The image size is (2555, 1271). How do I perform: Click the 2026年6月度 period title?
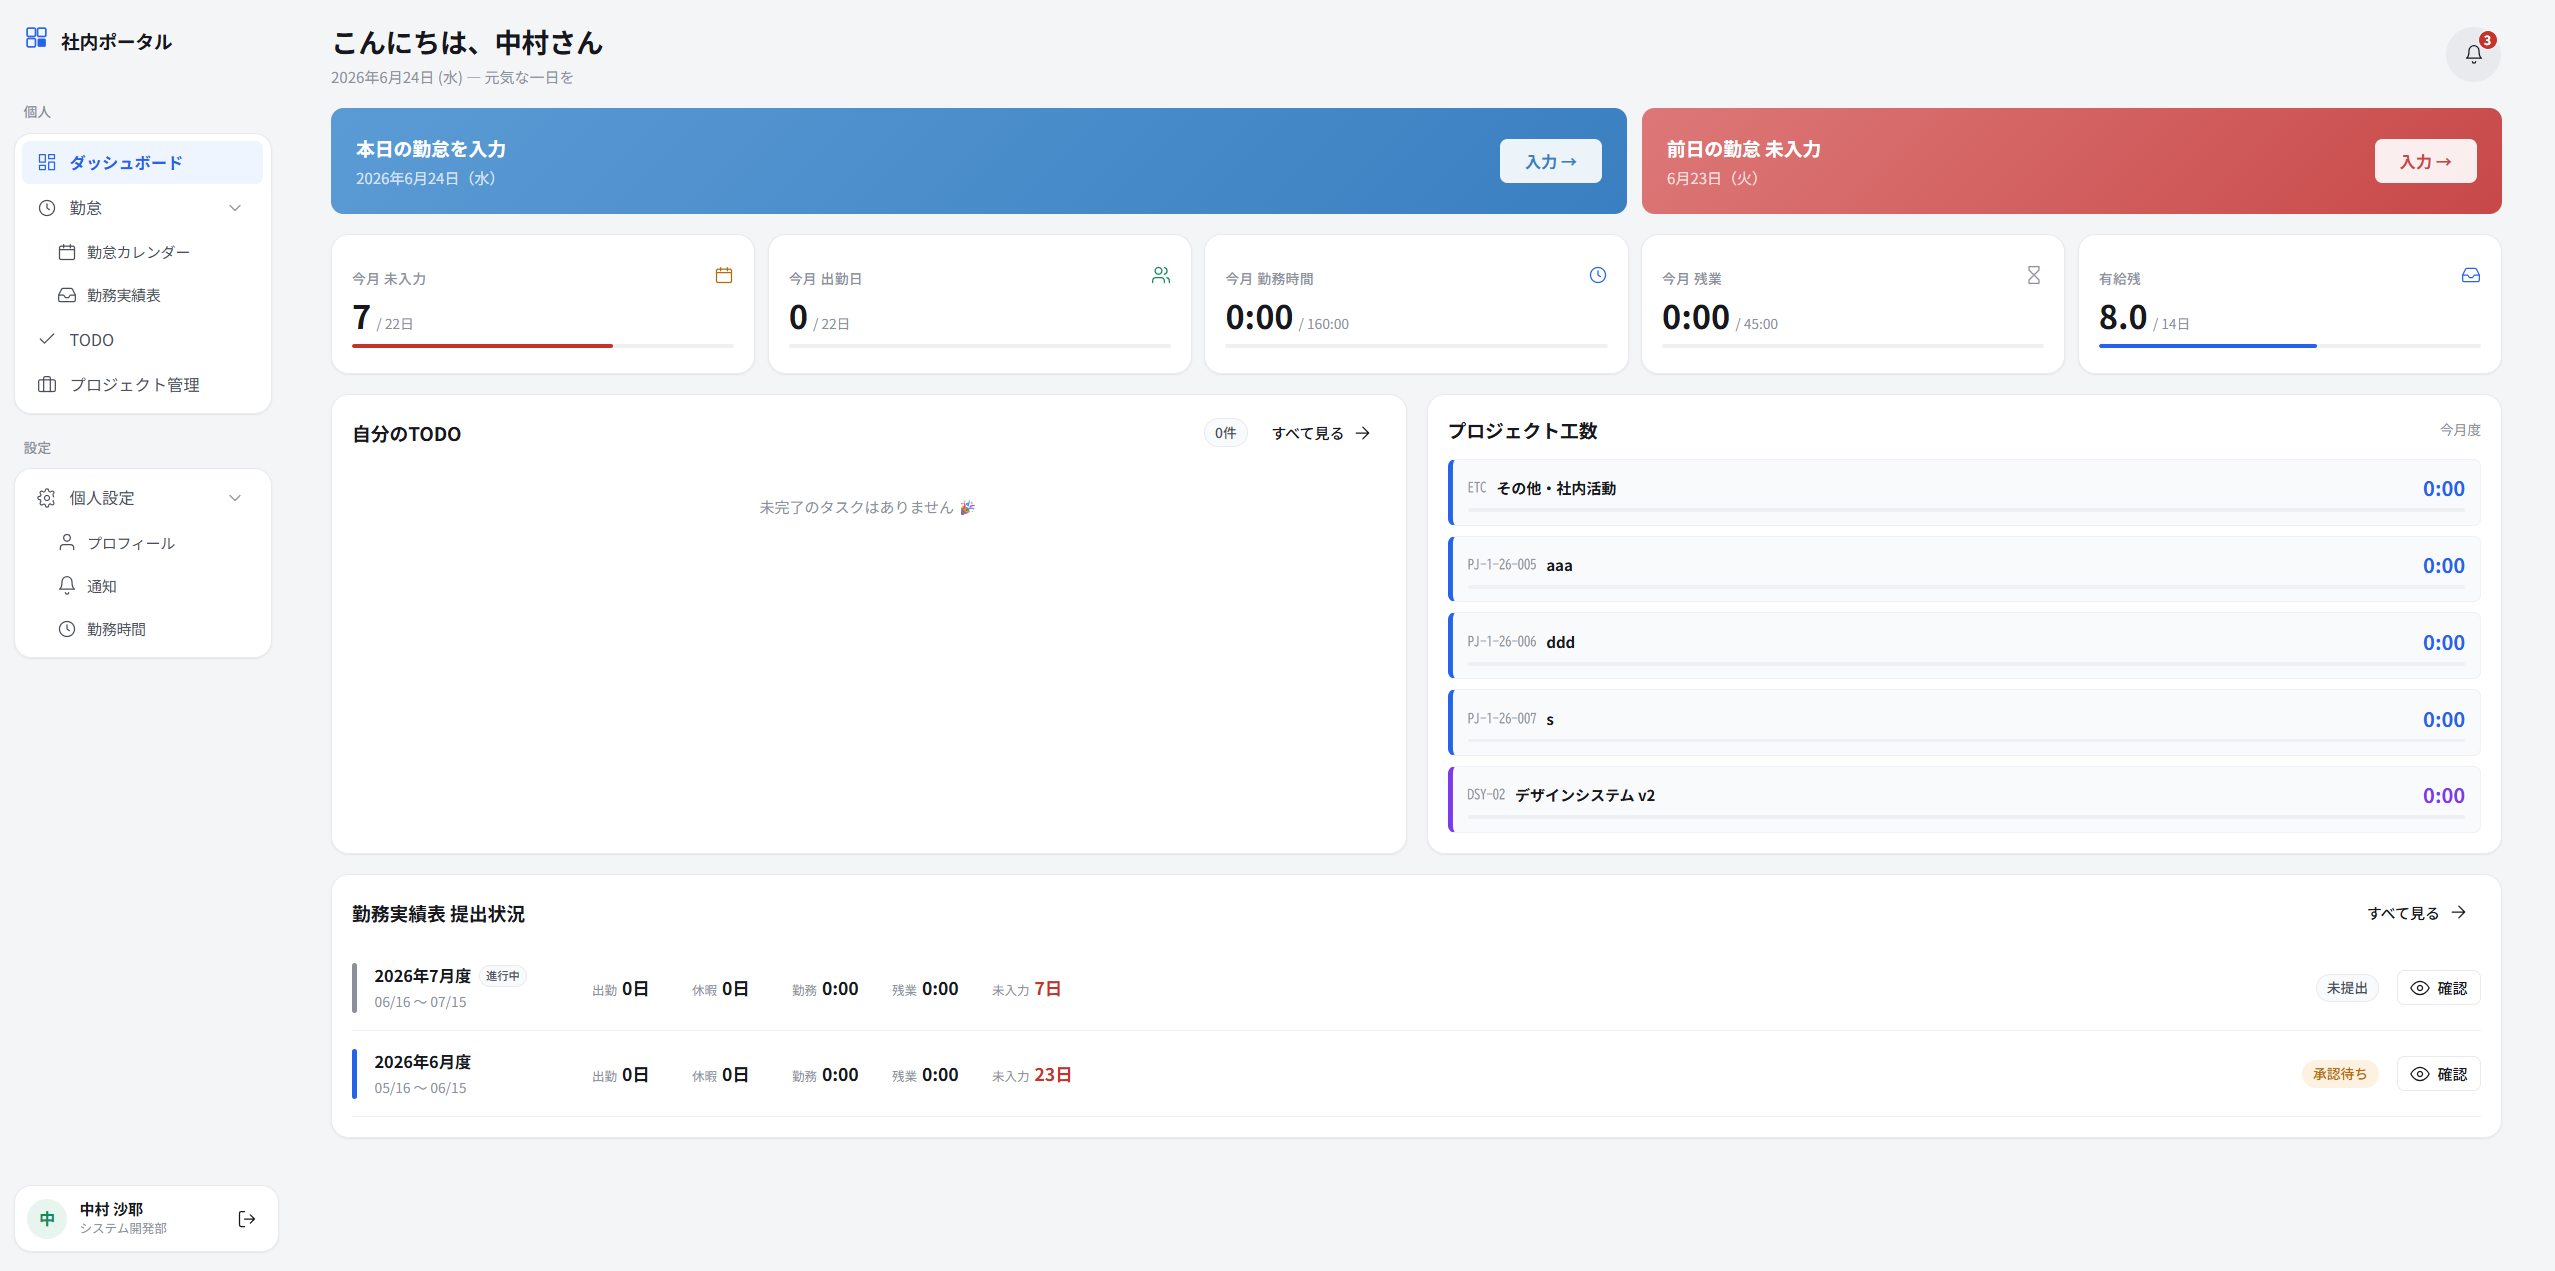[422, 1062]
